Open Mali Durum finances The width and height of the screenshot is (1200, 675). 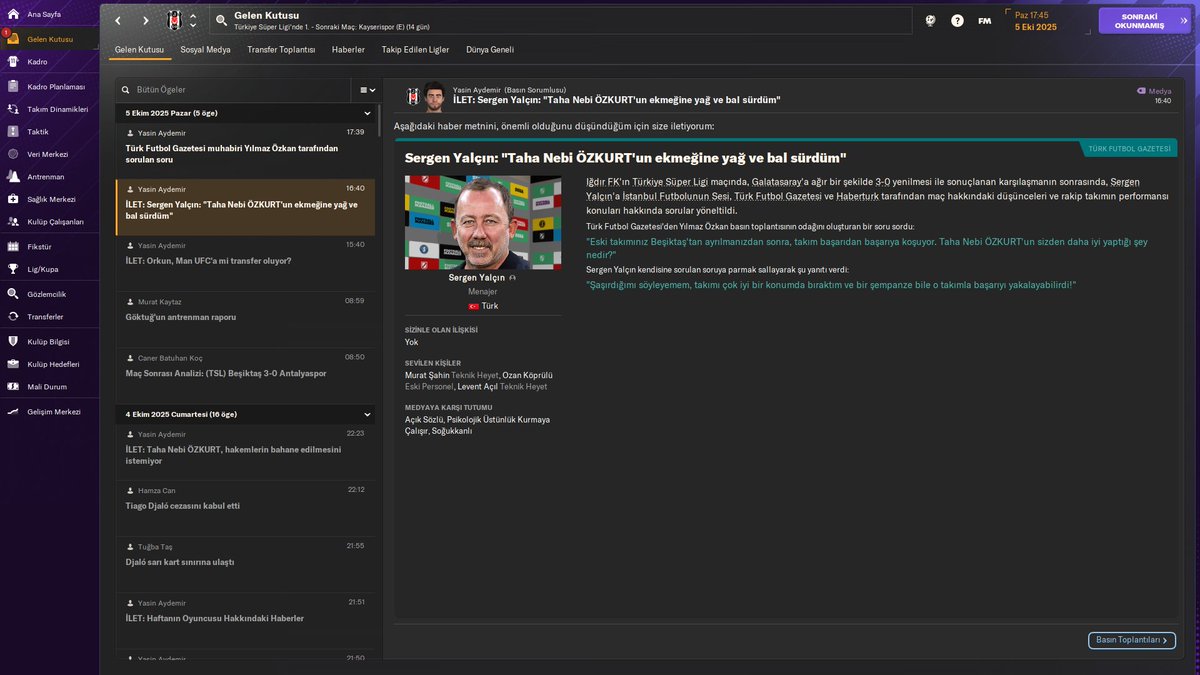[x=50, y=386]
